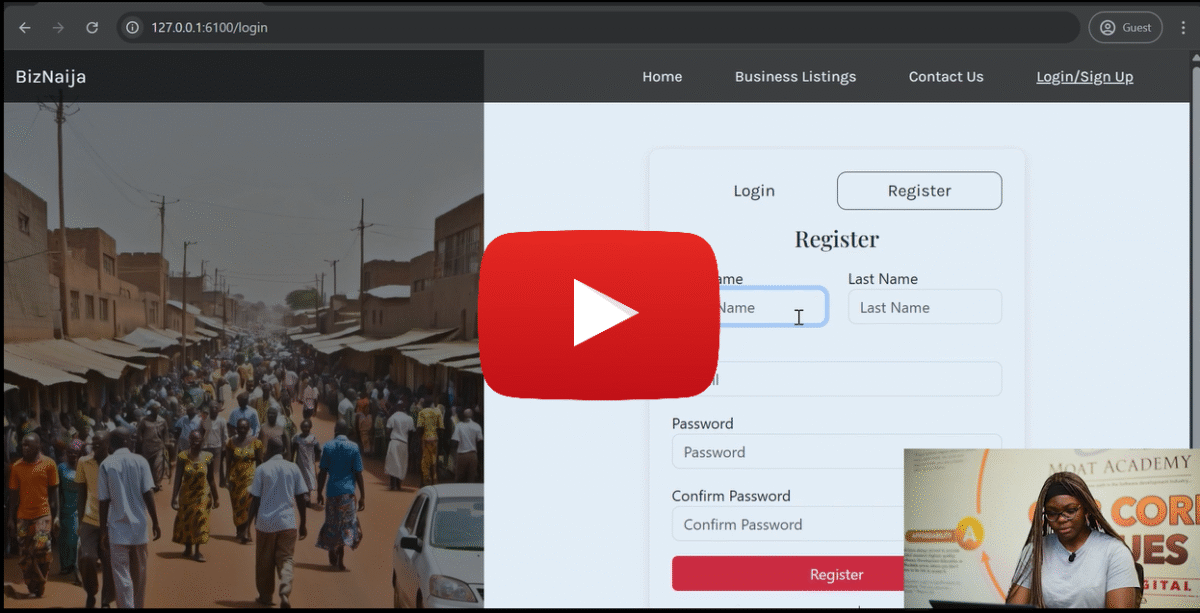Click the presenter webcam thumbnail
1200x613 pixels.
tap(1051, 528)
